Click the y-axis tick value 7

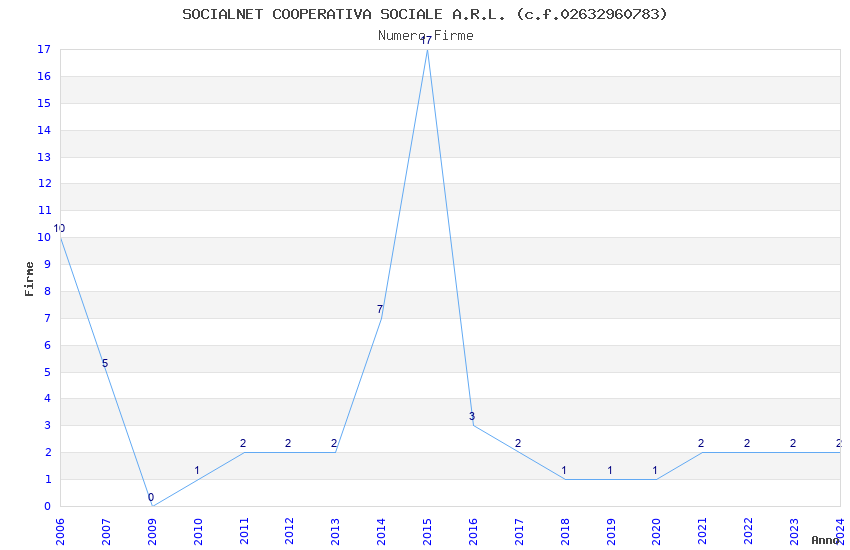pos(48,318)
